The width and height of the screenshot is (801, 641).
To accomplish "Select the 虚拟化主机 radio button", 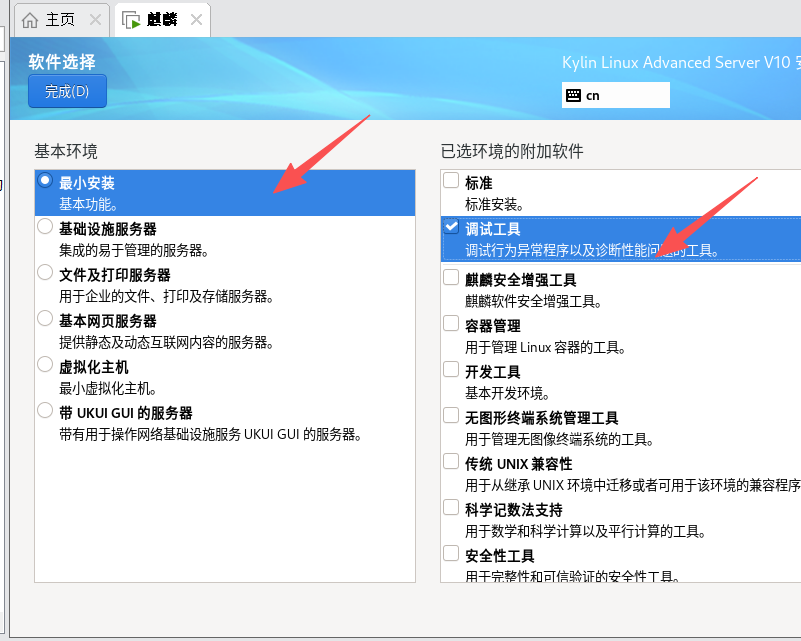I will pos(45,364).
